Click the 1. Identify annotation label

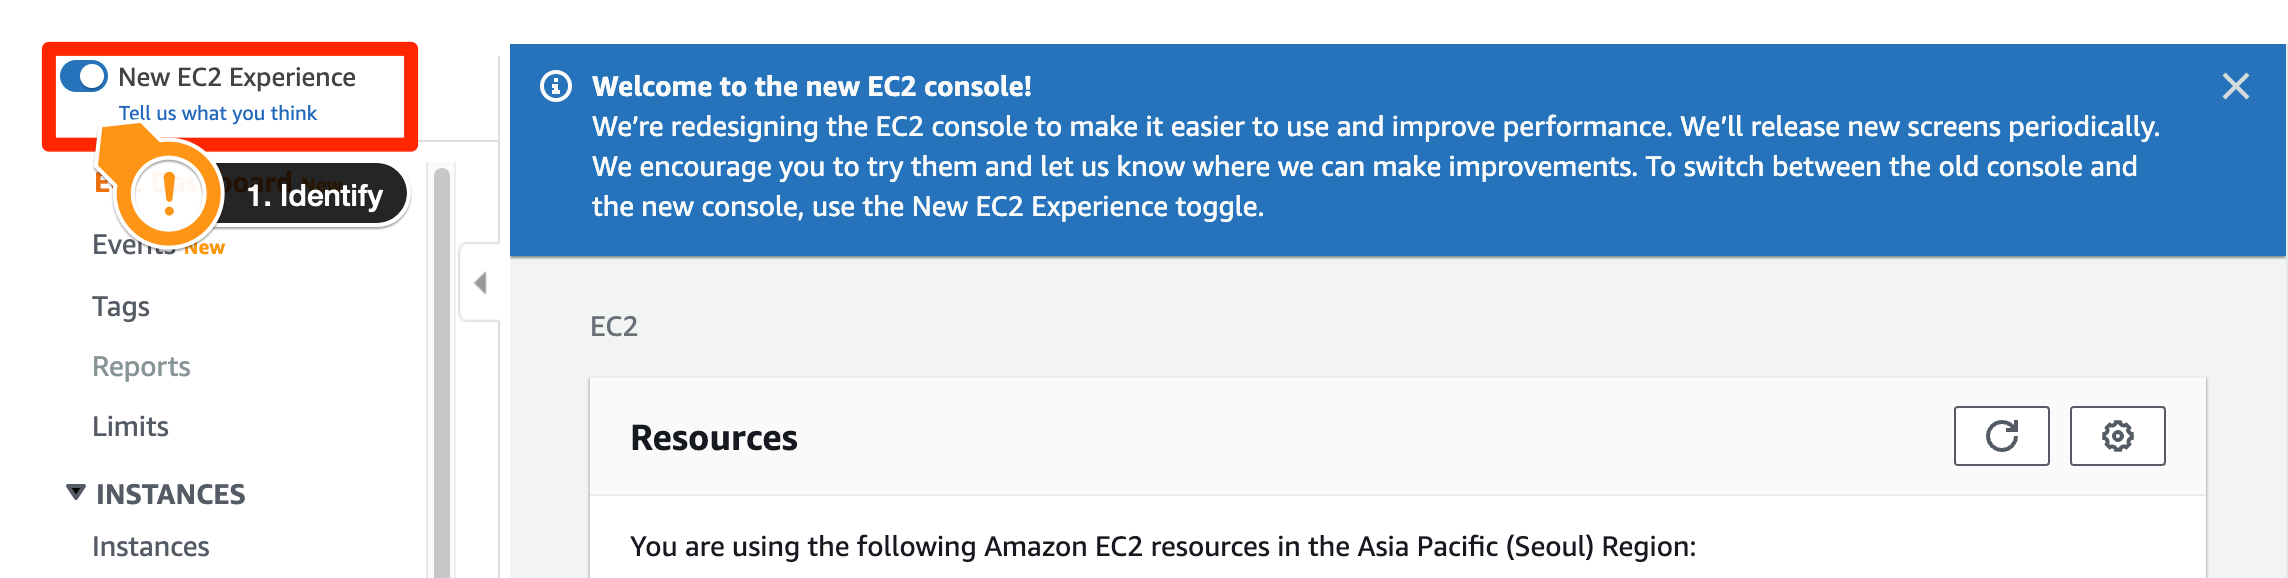click(x=315, y=195)
